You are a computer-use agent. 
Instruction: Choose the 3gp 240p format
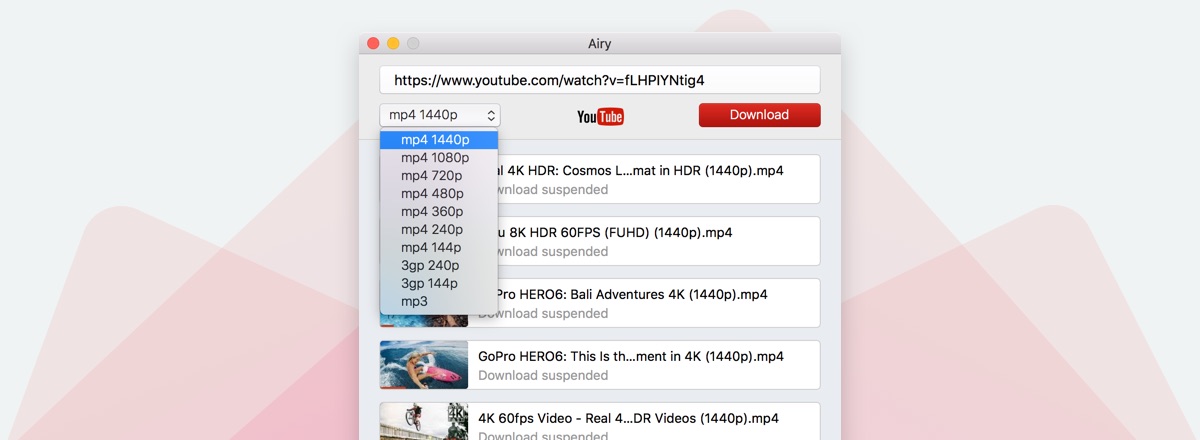[439, 266]
